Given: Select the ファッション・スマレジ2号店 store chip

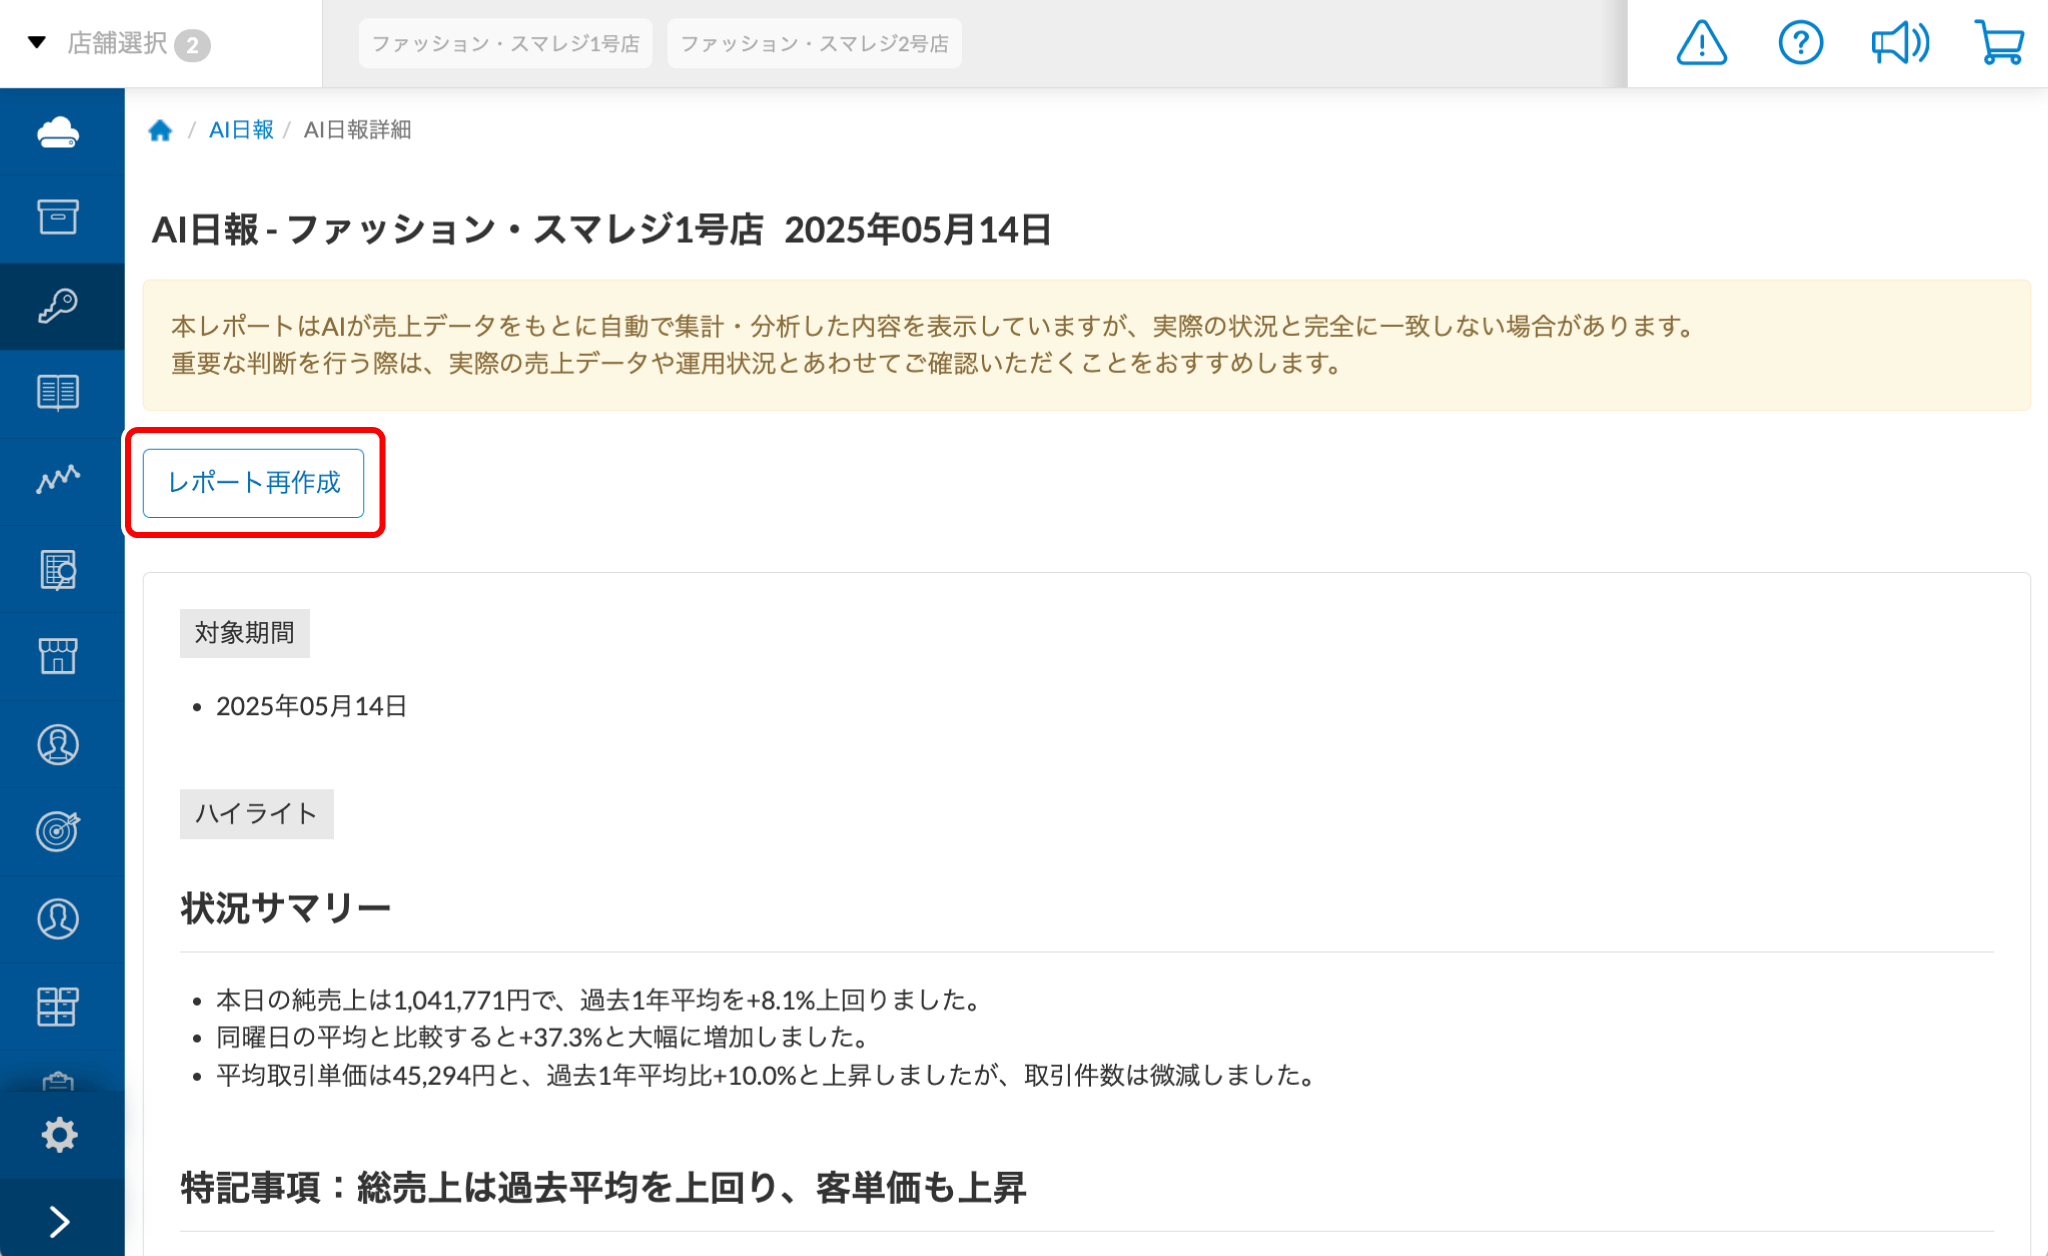Looking at the screenshot, I should [x=814, y=44].
